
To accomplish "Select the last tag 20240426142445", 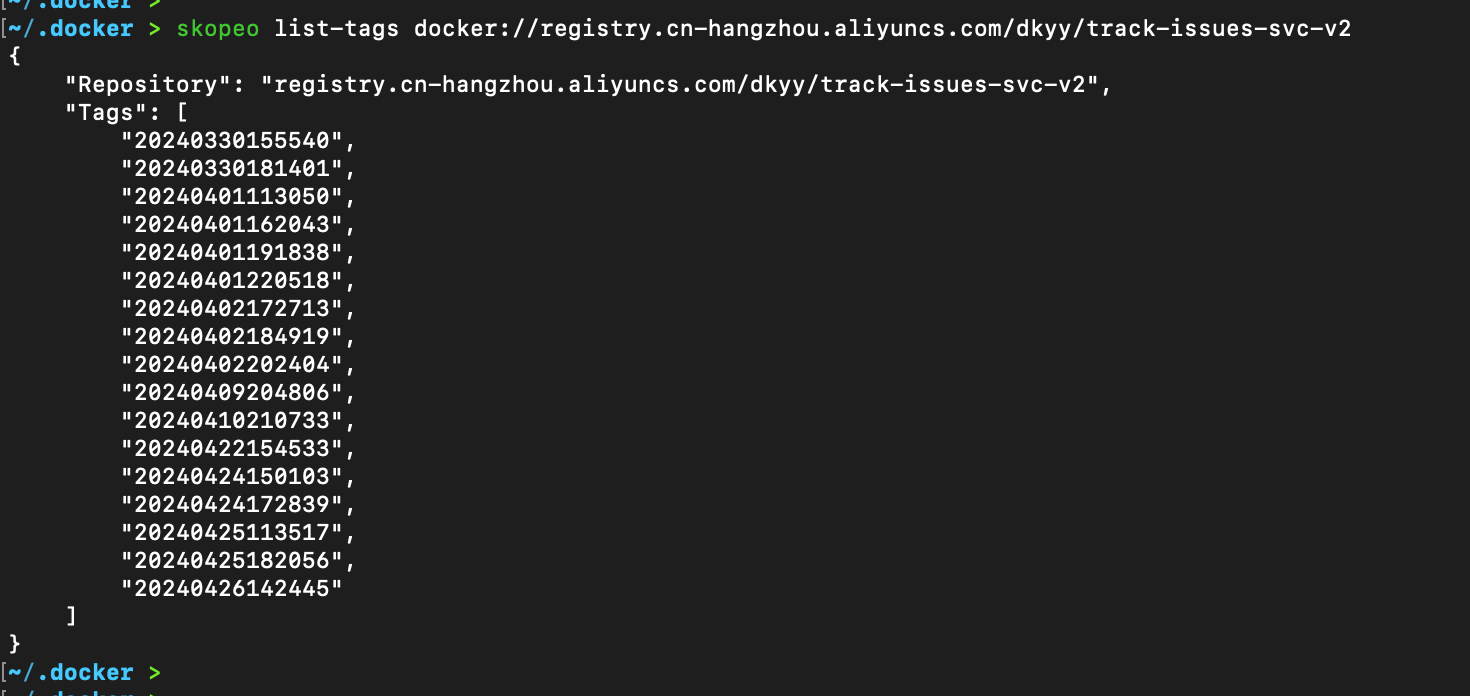I will pyautogui.click(x=232, y=588).
